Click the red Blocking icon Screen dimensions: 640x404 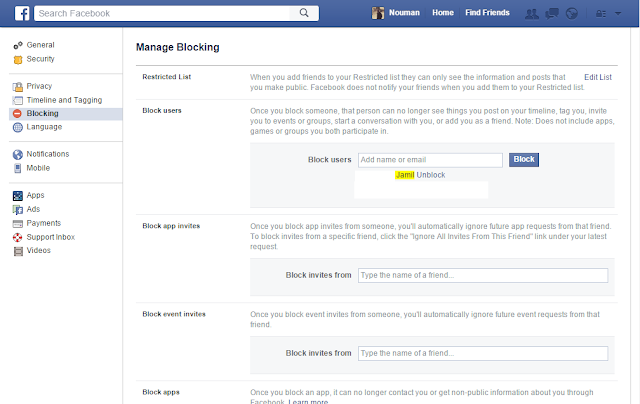[17, 114]
